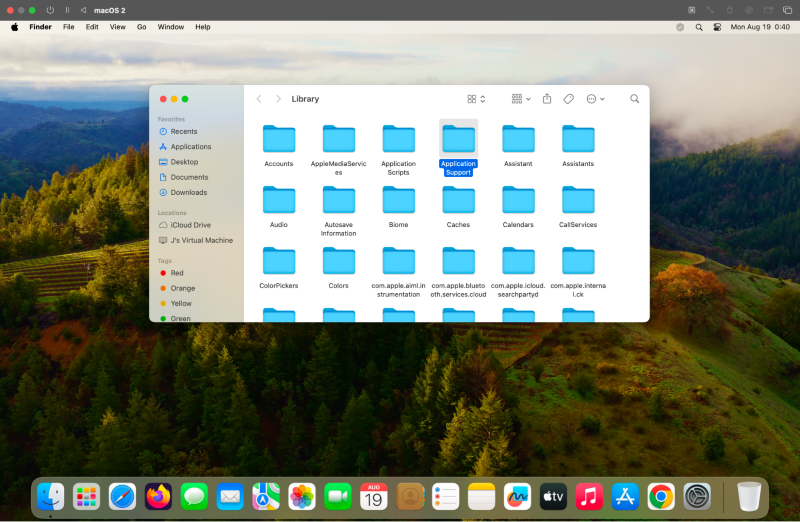Click the date and time in menu bar
The height and width of the screenshot is (522, 800).
click(760, 27)
